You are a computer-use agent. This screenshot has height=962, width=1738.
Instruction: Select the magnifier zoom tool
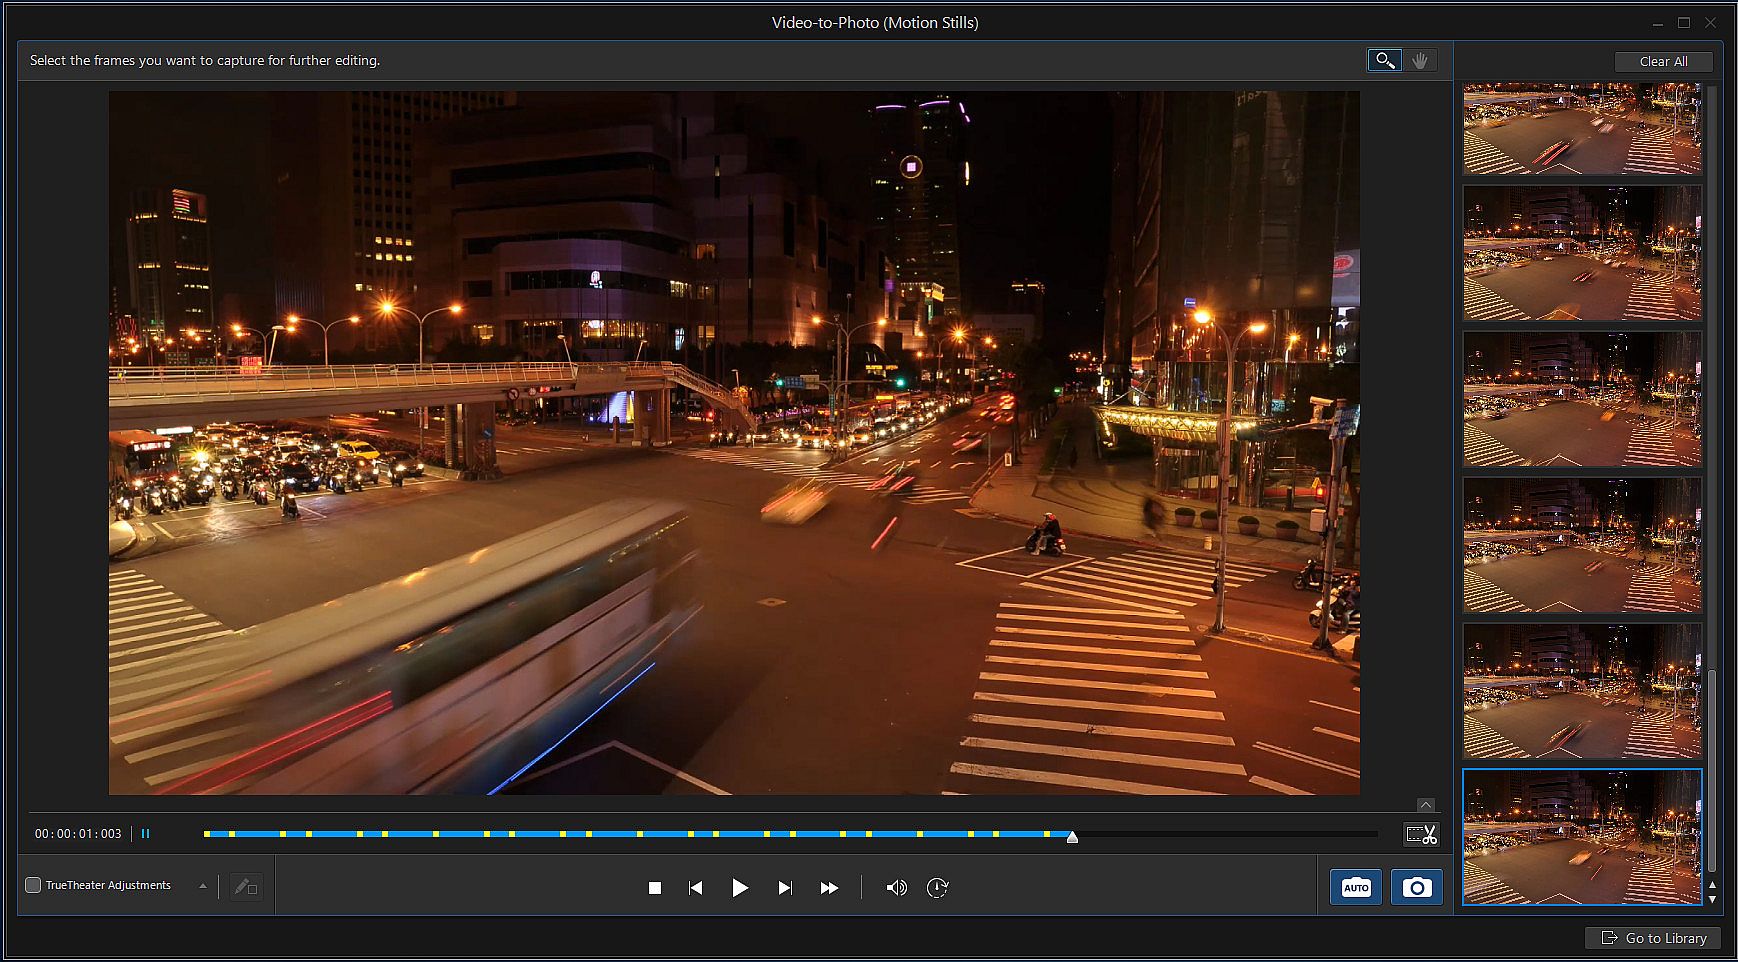1384,61
